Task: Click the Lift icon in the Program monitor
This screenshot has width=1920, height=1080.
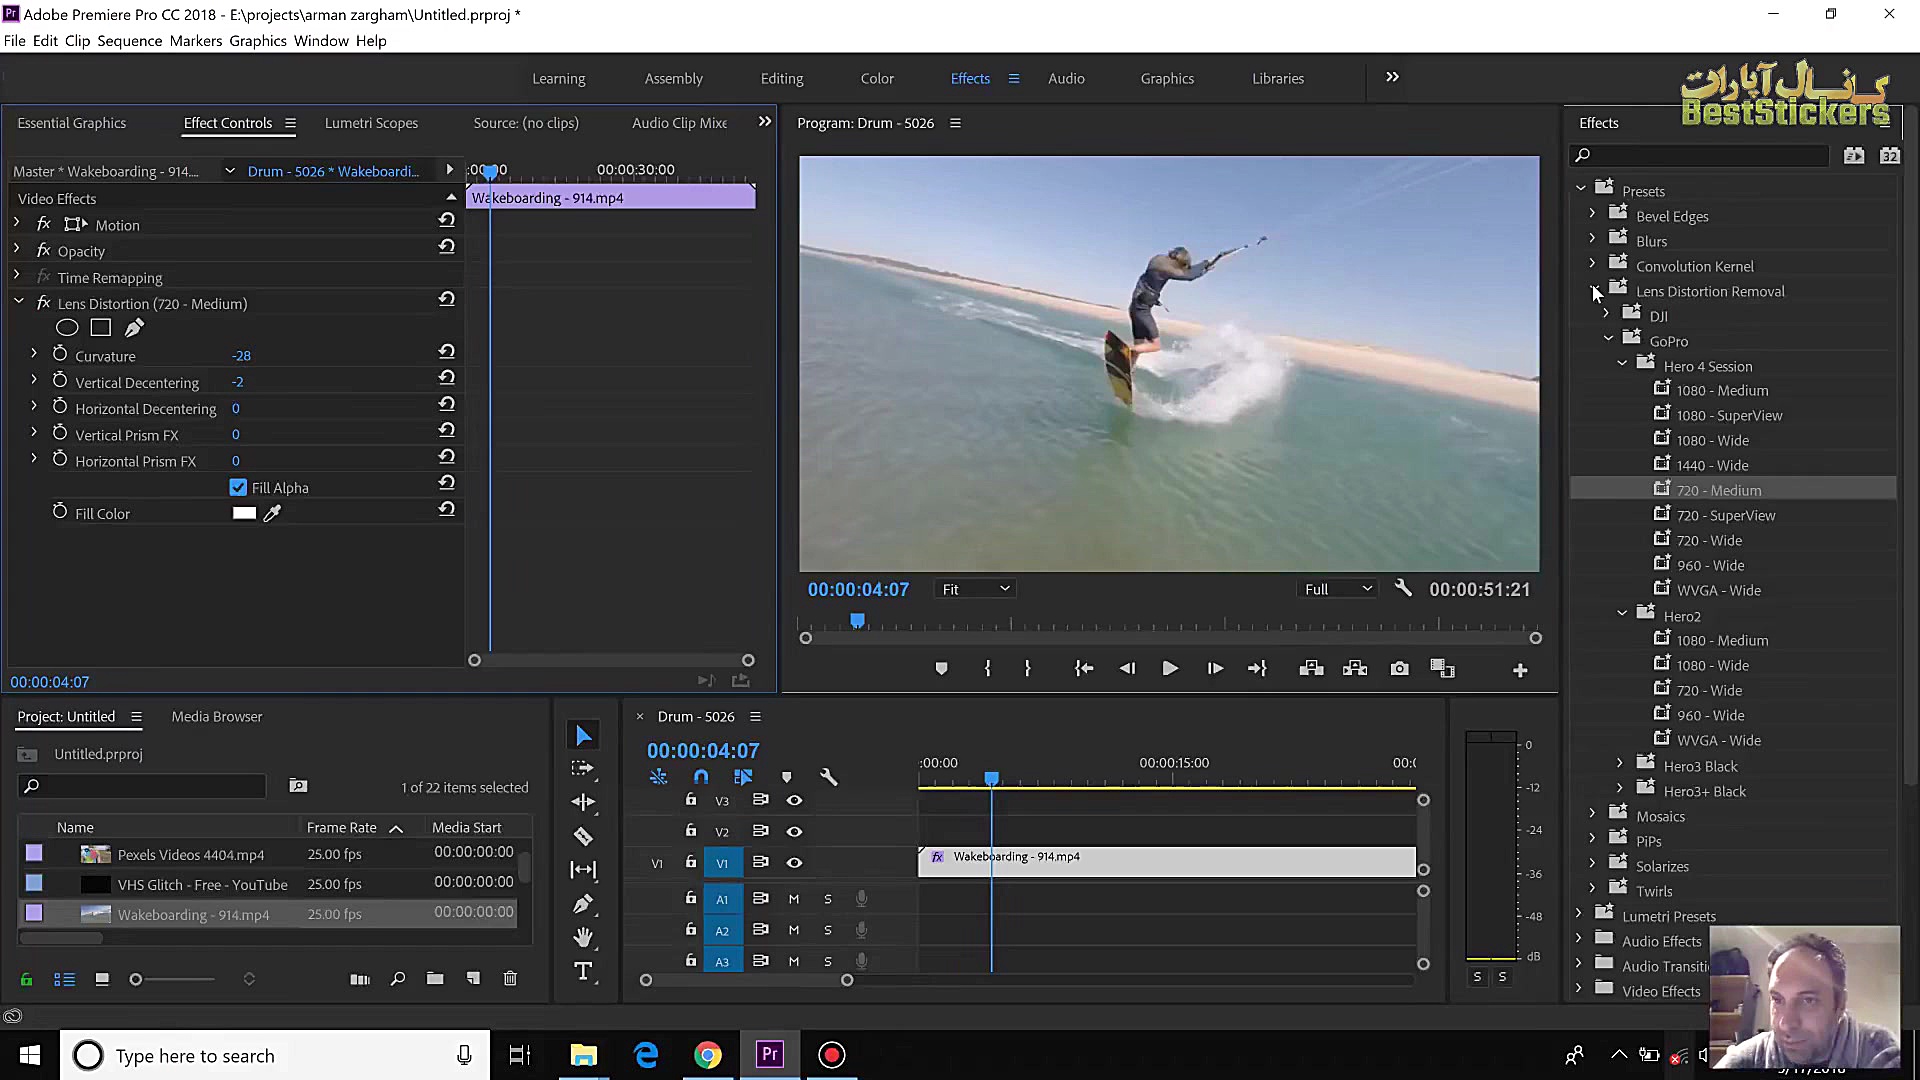Action: (x=1311, y=668)
